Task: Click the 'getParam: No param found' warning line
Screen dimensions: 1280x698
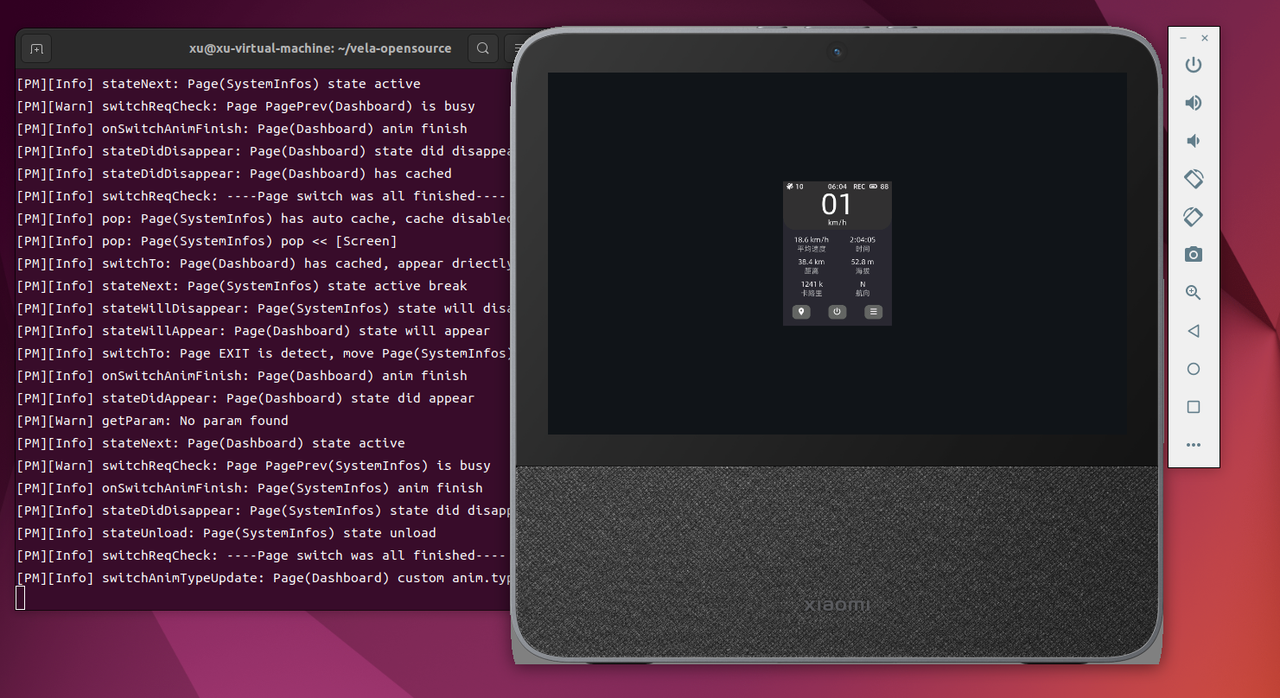Action: [x=152, y=421]
